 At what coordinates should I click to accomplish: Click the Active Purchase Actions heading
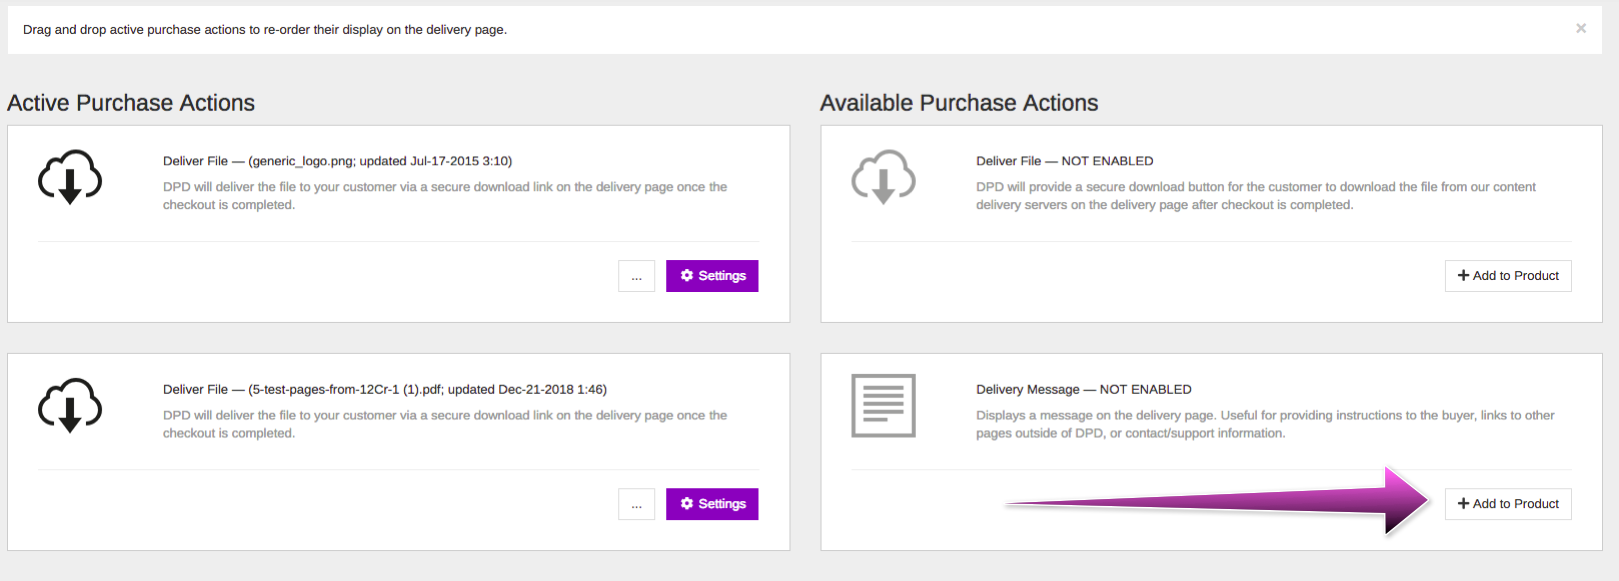131,103
